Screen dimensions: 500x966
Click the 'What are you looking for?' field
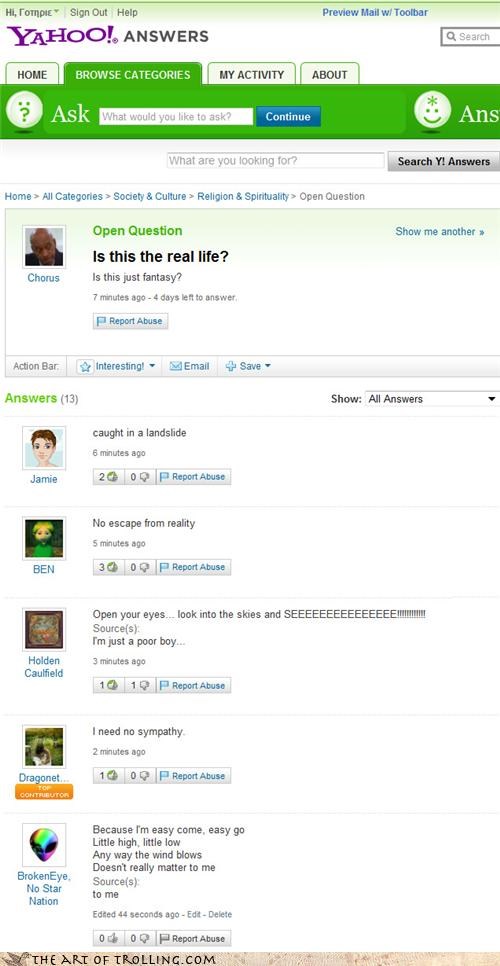(275, 161)
